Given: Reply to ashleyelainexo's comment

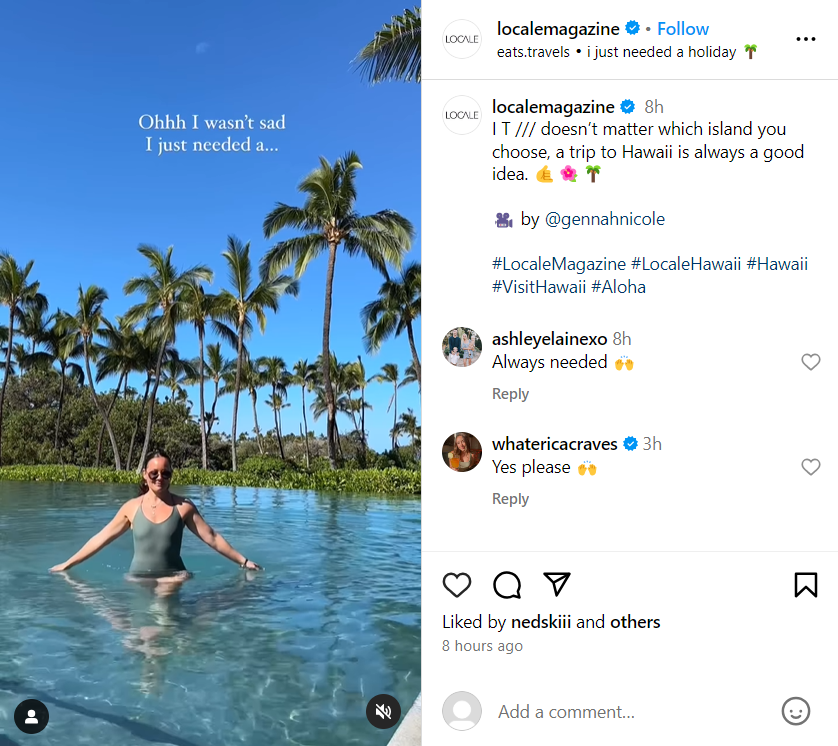Looking at the screenshot, I should click(510, 394).
